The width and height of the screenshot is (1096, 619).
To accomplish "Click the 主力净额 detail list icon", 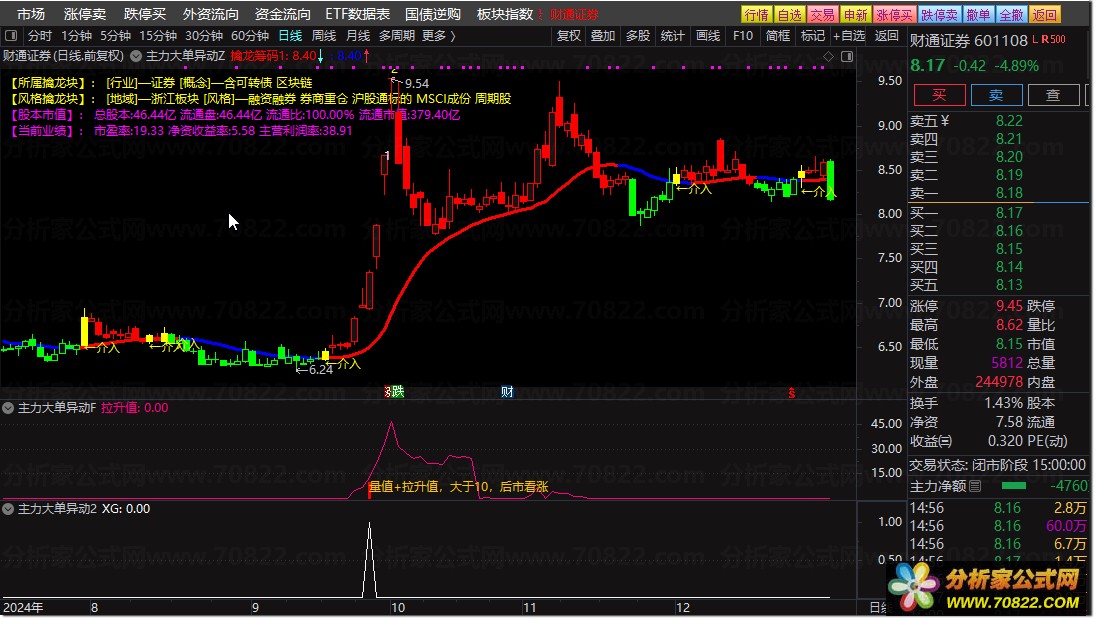I will click(x=976, y=486).
